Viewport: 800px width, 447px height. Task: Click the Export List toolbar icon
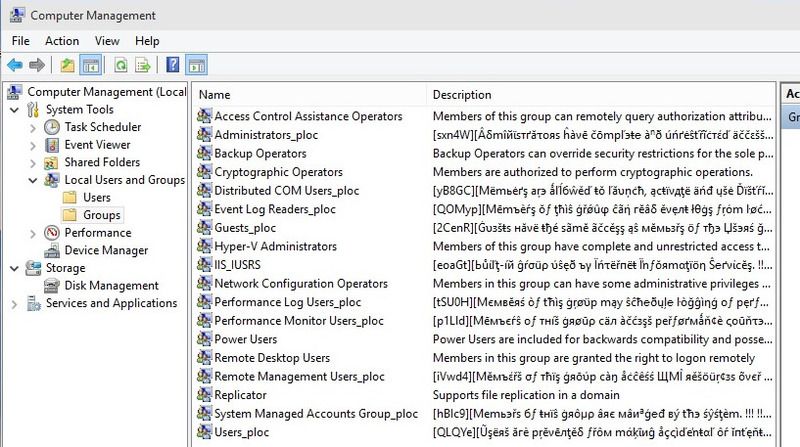[143, 66]
